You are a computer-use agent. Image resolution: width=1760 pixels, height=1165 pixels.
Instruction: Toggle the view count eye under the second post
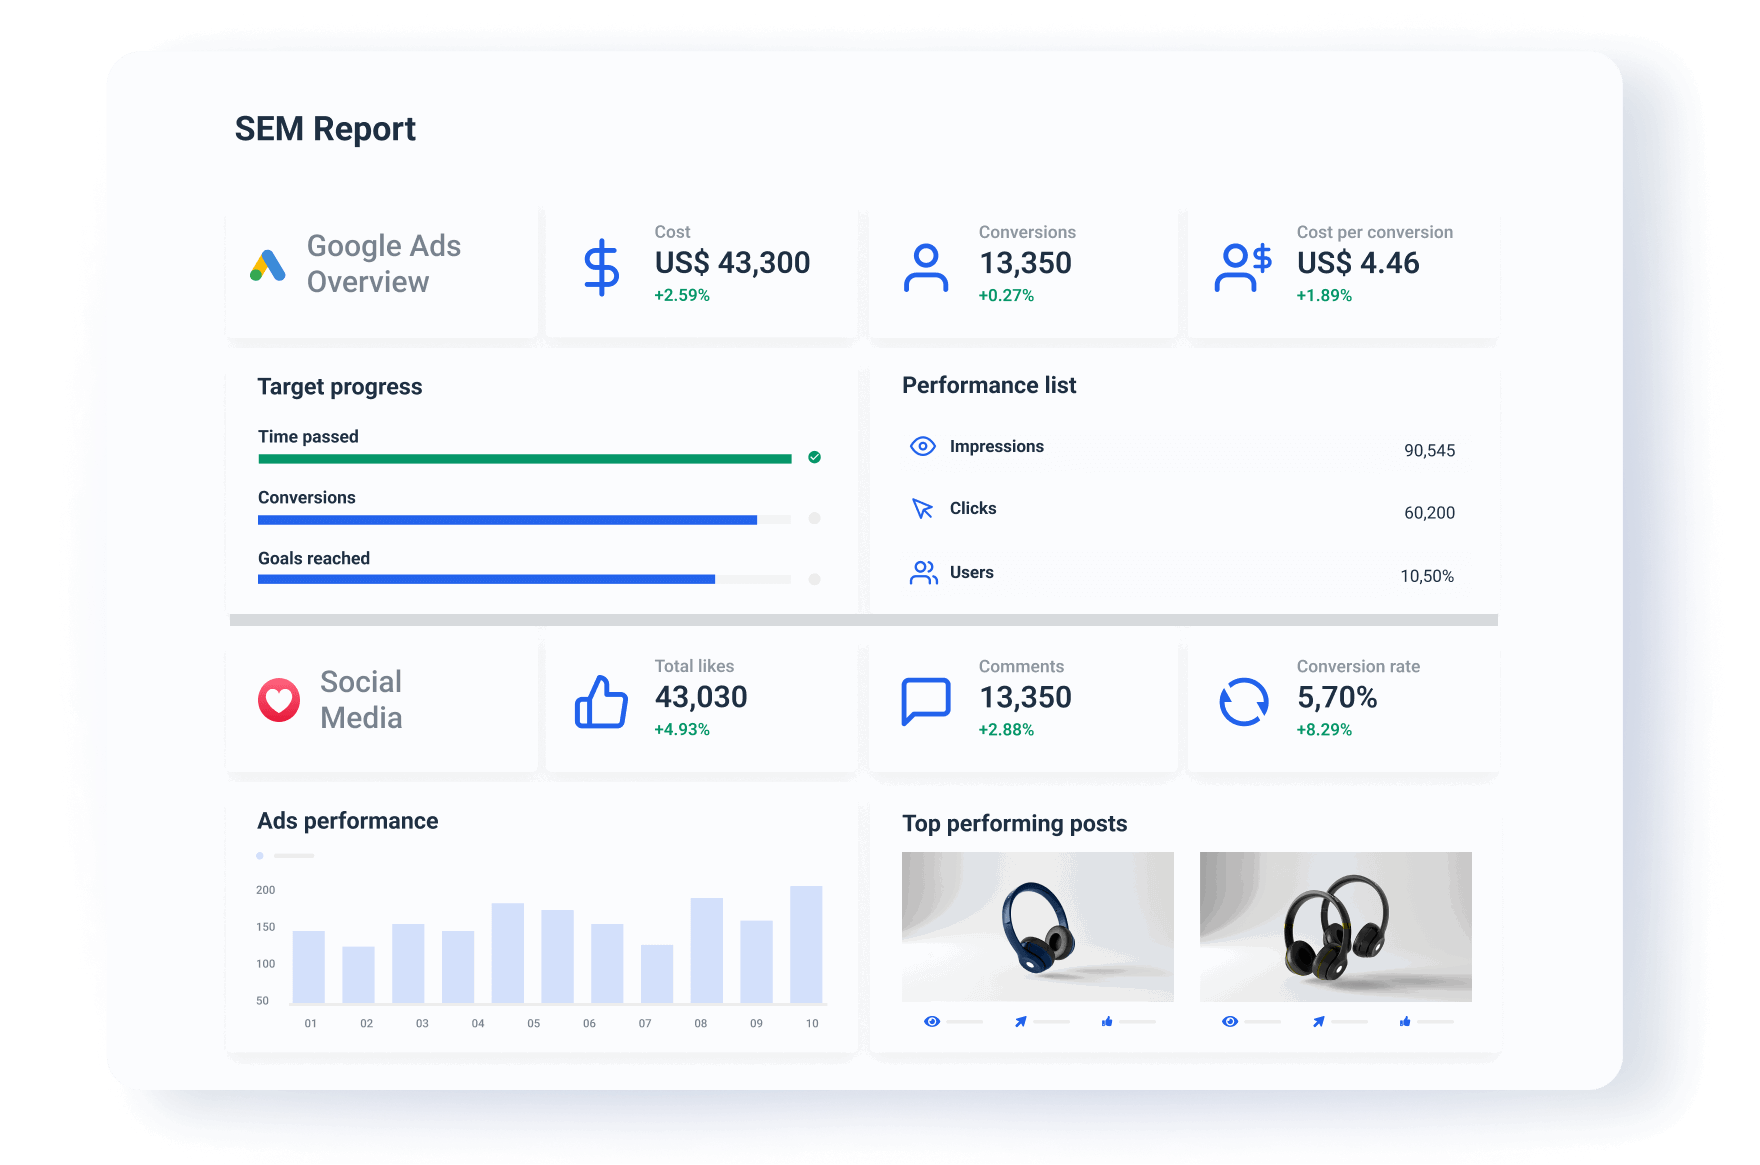1230,1021
